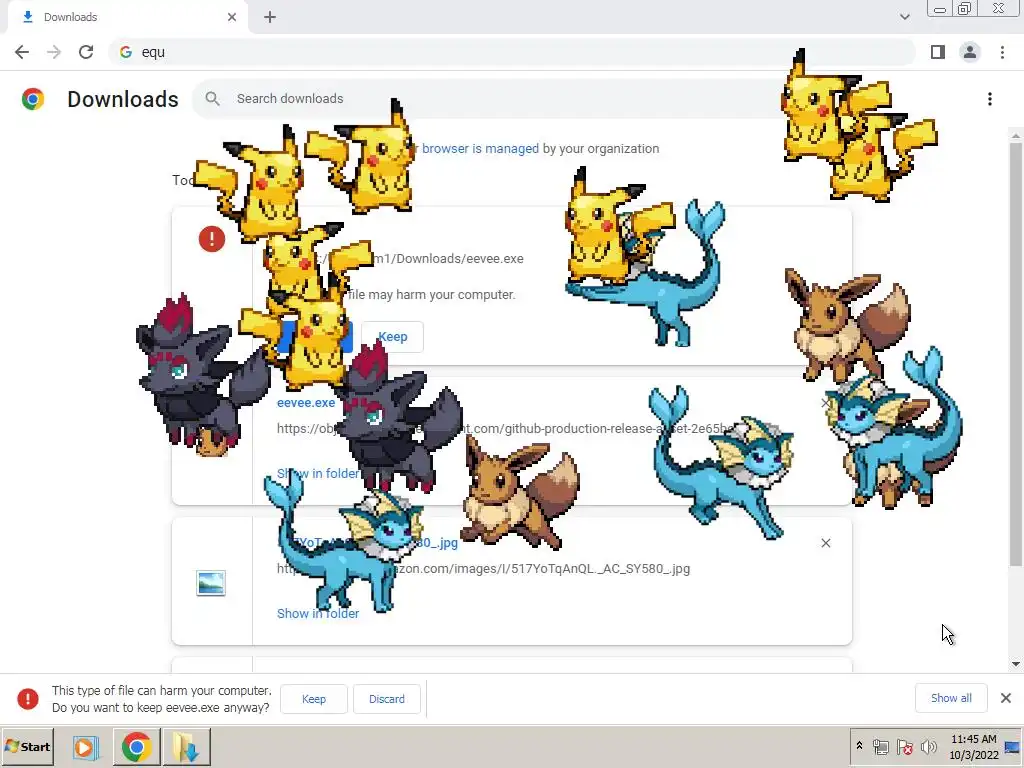Click the Google icon in the address bar
Viewport: 1024px width, 768px height.
point(126,52)
